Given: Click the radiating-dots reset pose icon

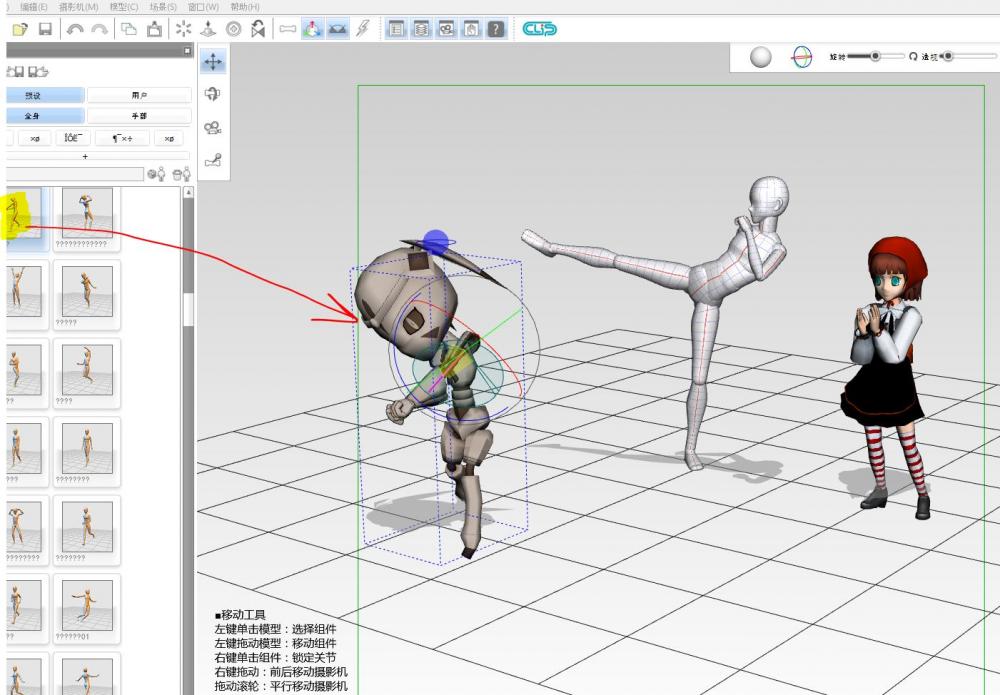Looking at the screenshot, I should [184, 29].
